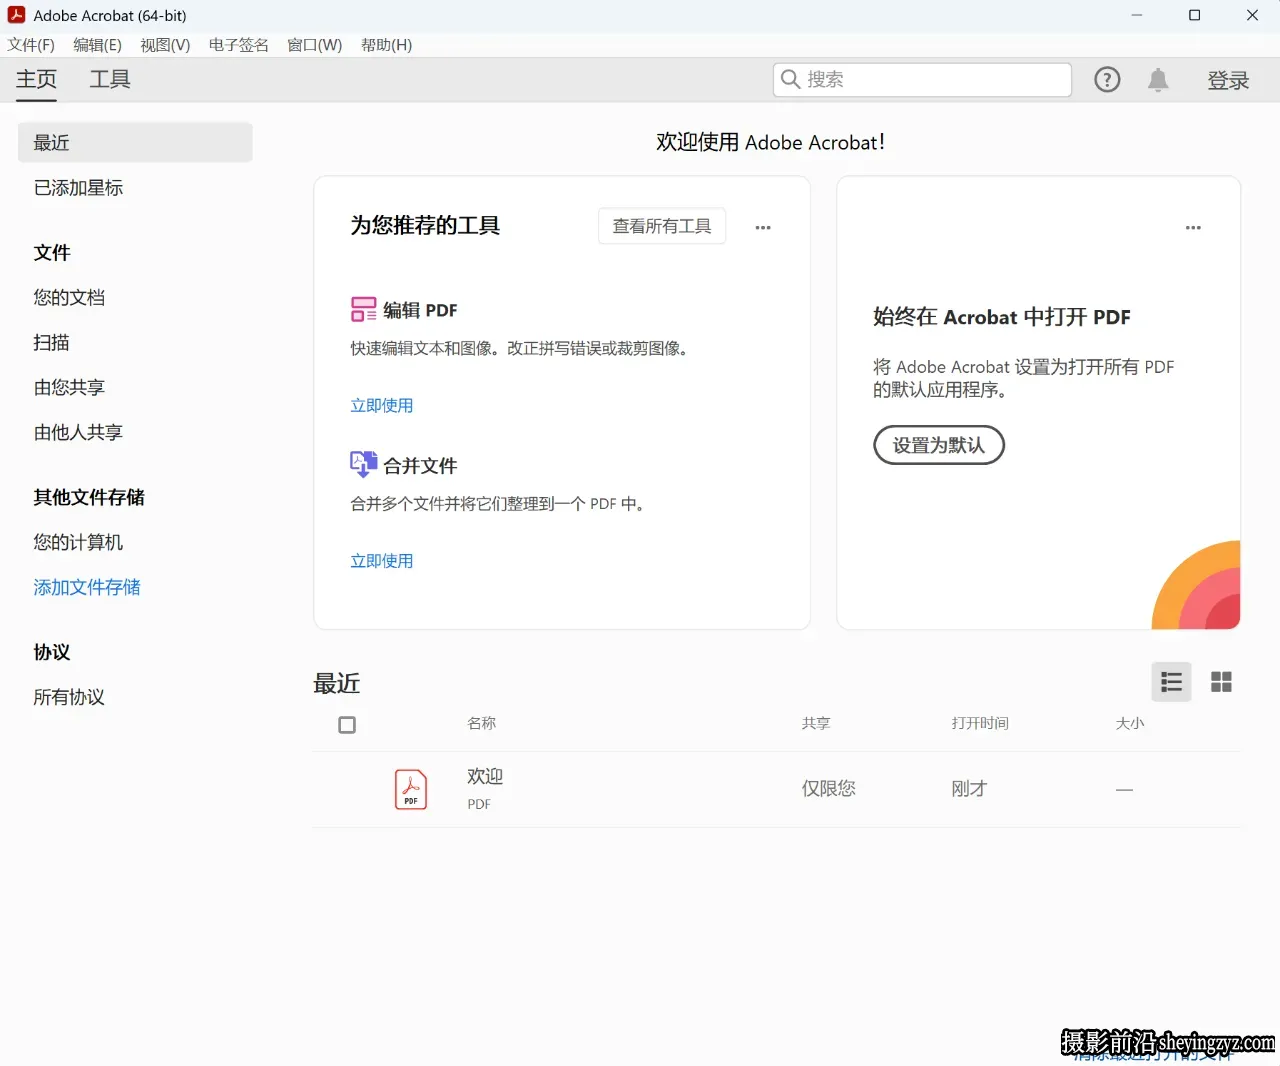Click 仅限您 in the 欢迎 row
Viewport: 1280px width, 1066px height.
(829, 788)
